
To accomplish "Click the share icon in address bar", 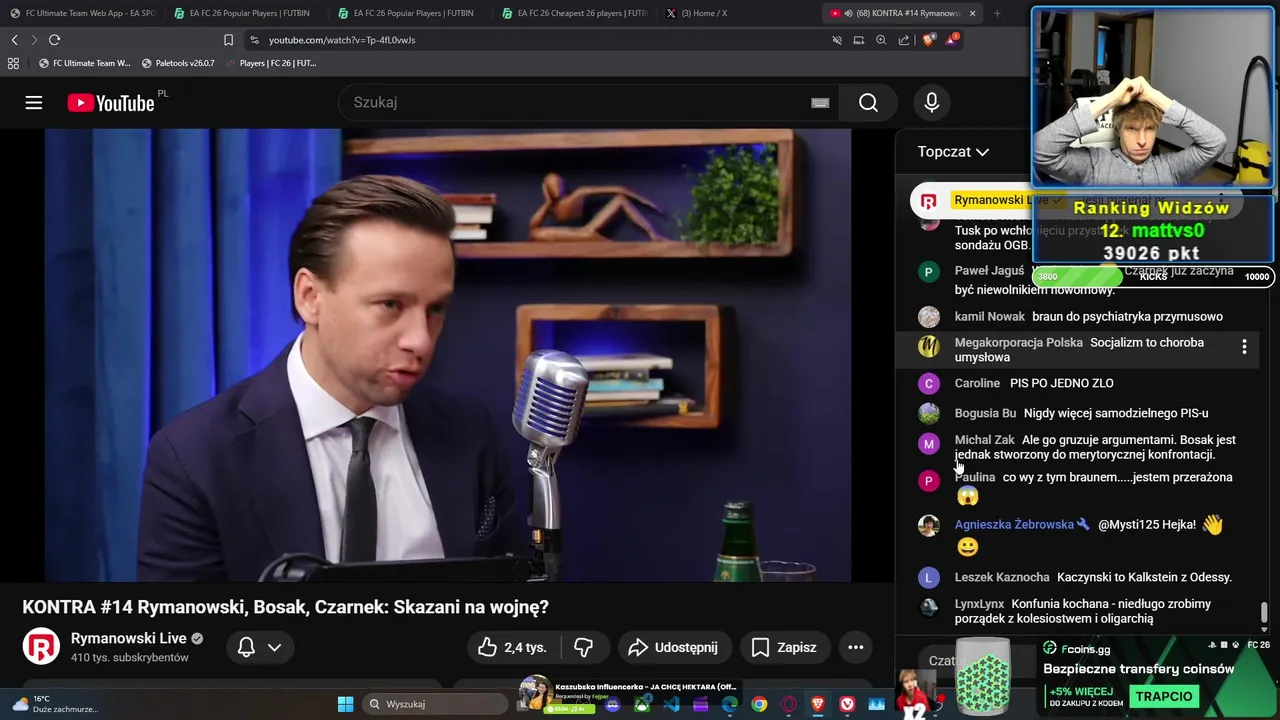I will (904, 40).
